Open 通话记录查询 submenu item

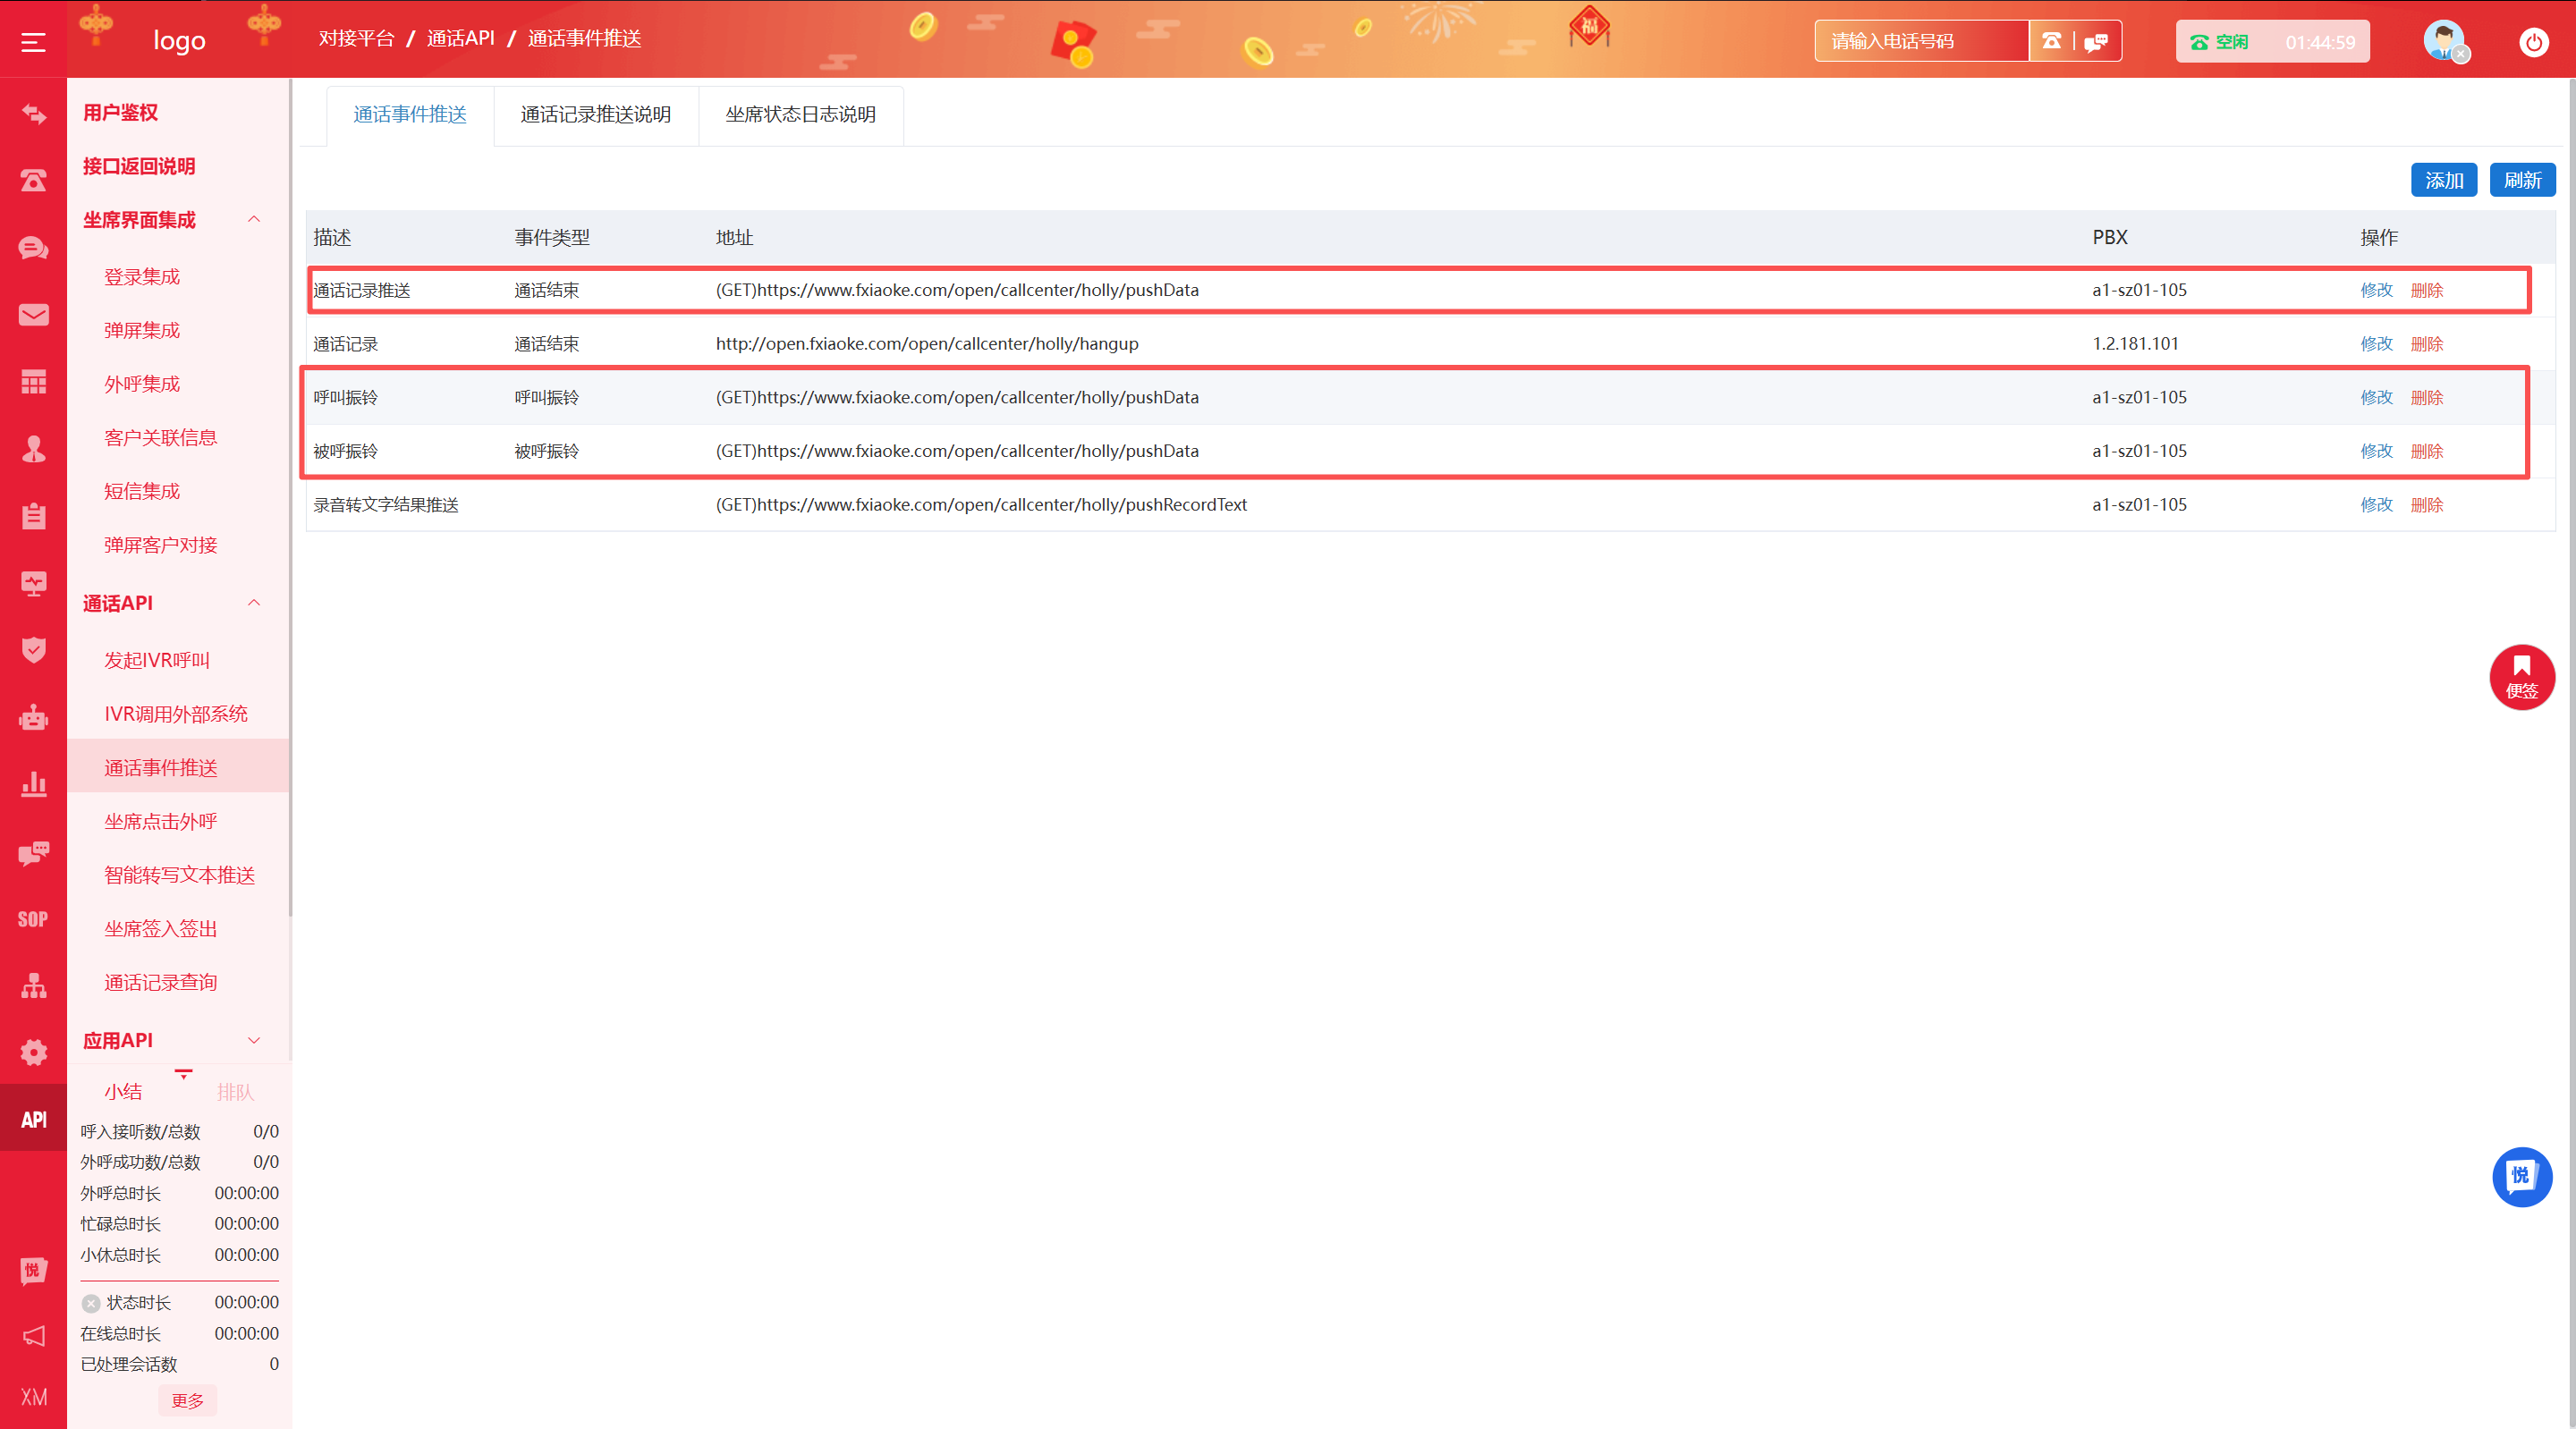coord(160,982)
